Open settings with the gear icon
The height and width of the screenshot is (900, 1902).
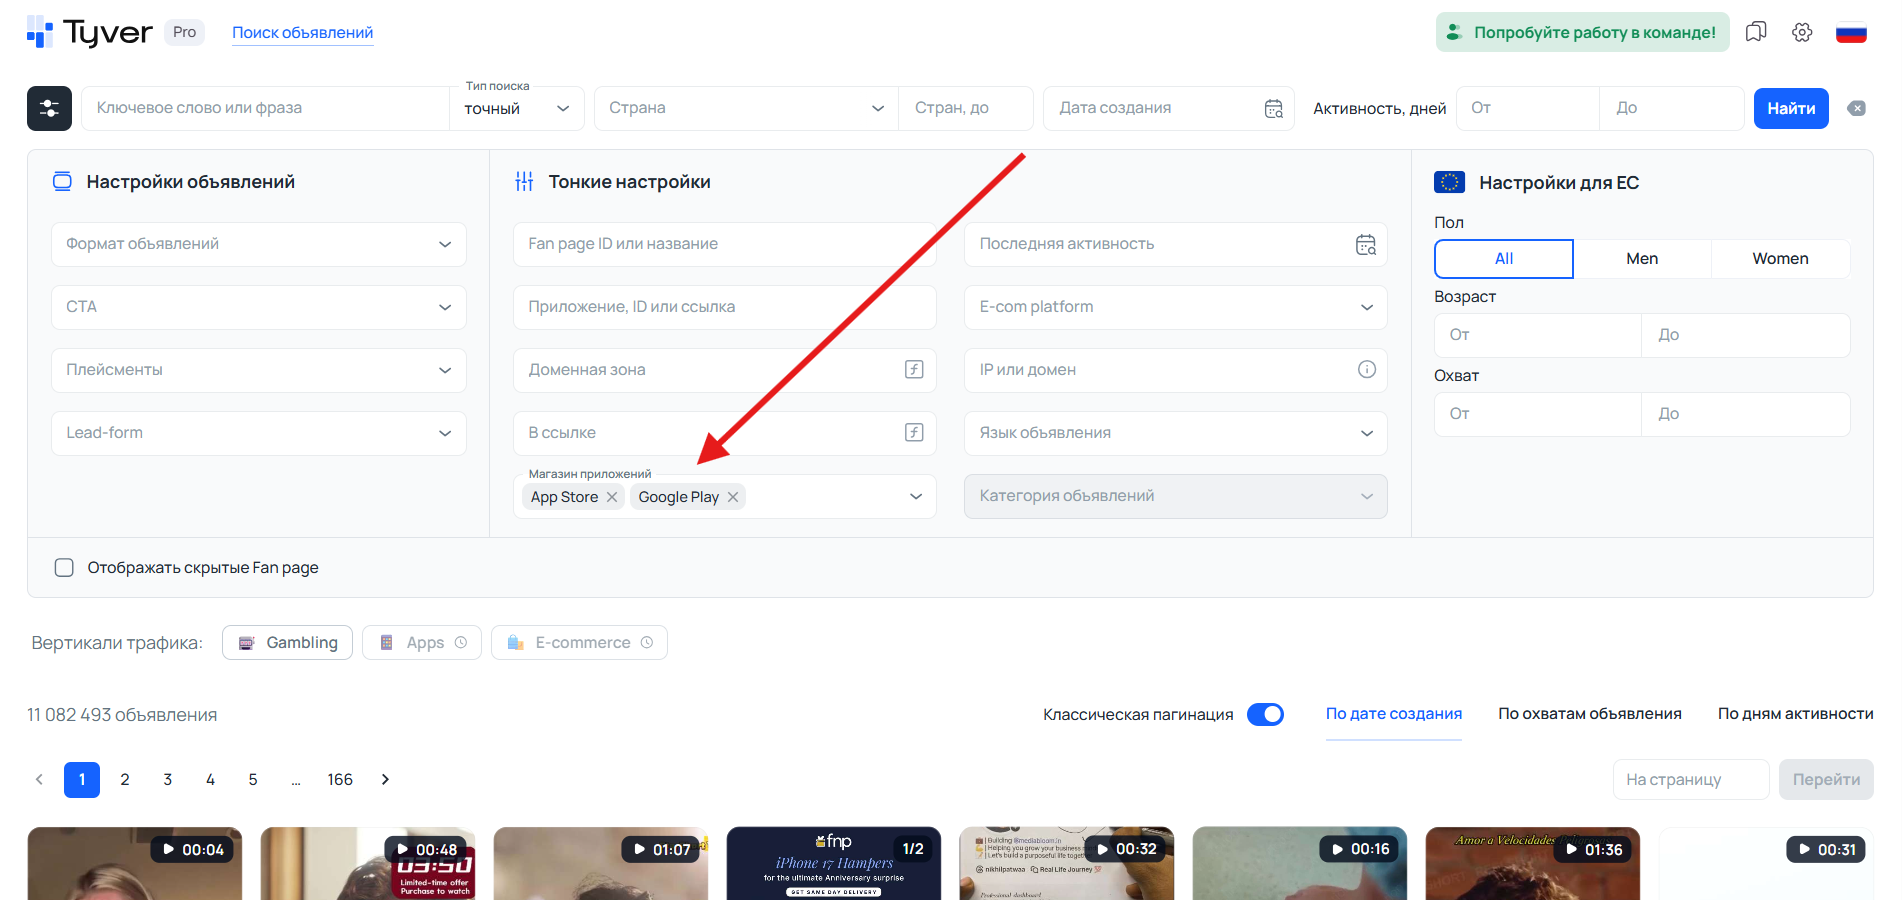1802,31
